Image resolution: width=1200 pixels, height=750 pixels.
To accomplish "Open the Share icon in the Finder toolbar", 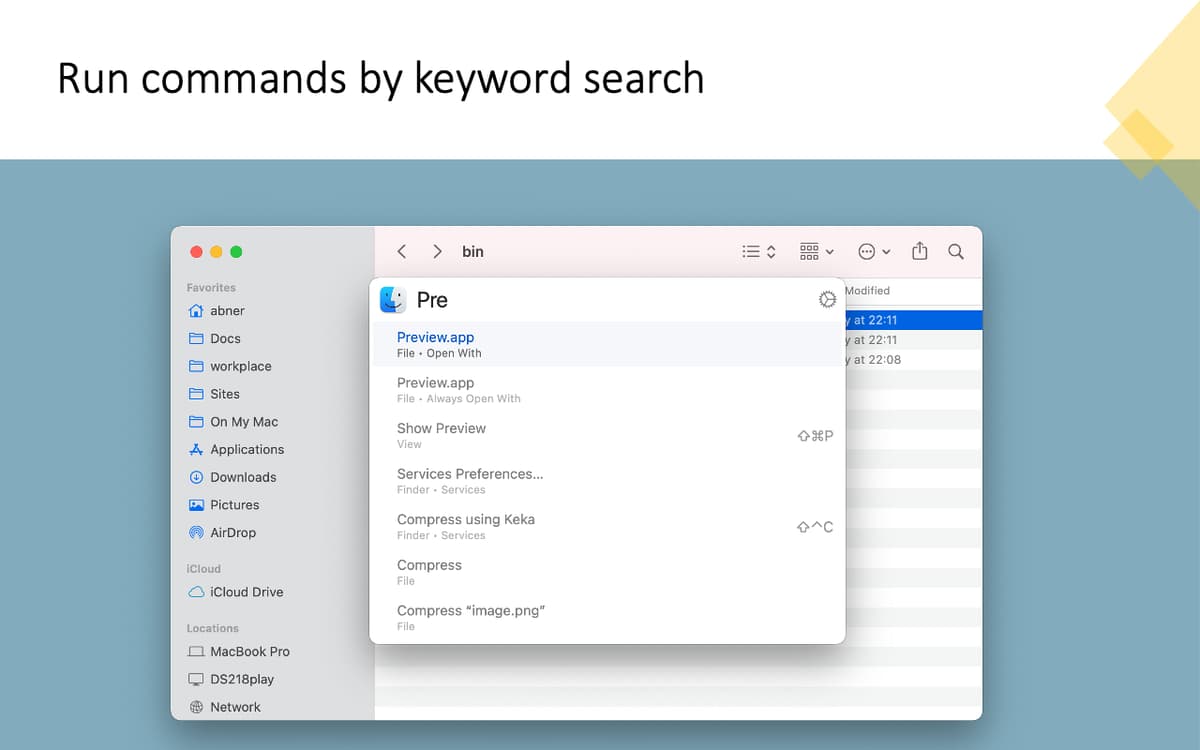I will point(919,251).
